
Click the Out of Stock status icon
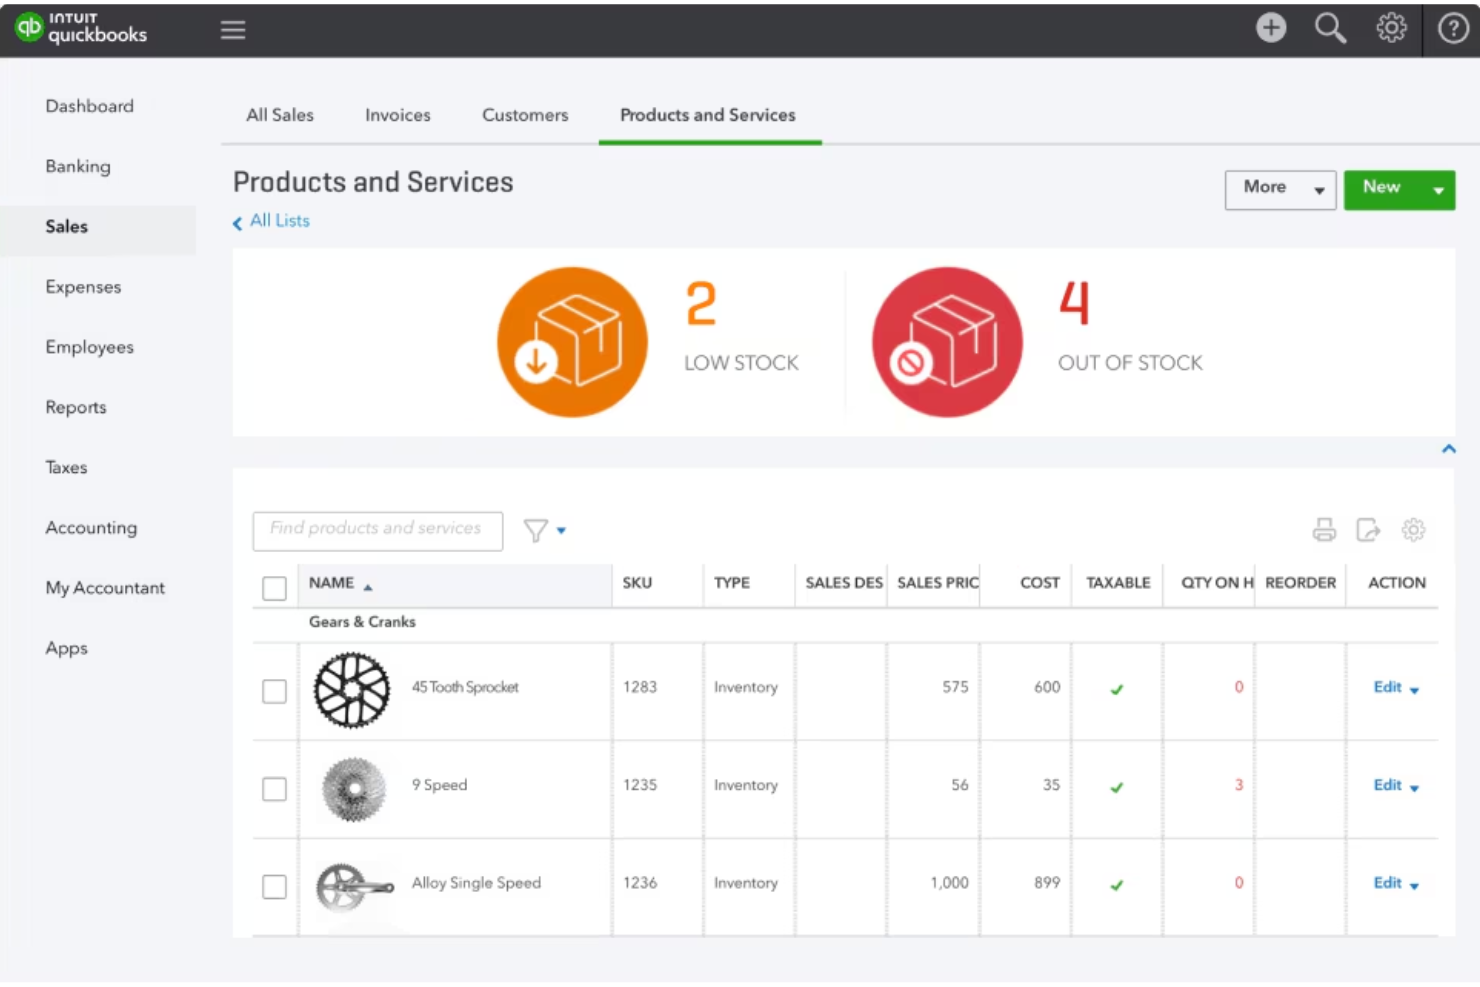coord(946,341)
